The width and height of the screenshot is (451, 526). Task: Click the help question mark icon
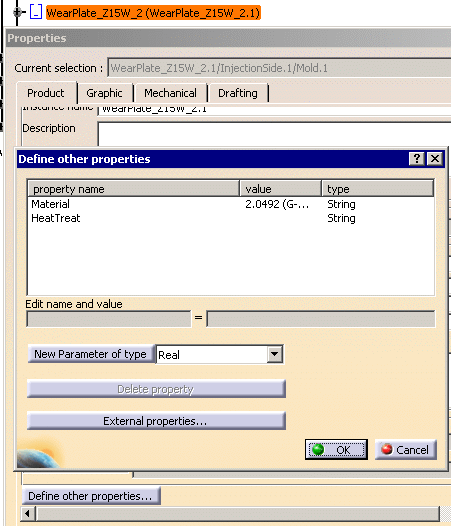coord(417,158)
